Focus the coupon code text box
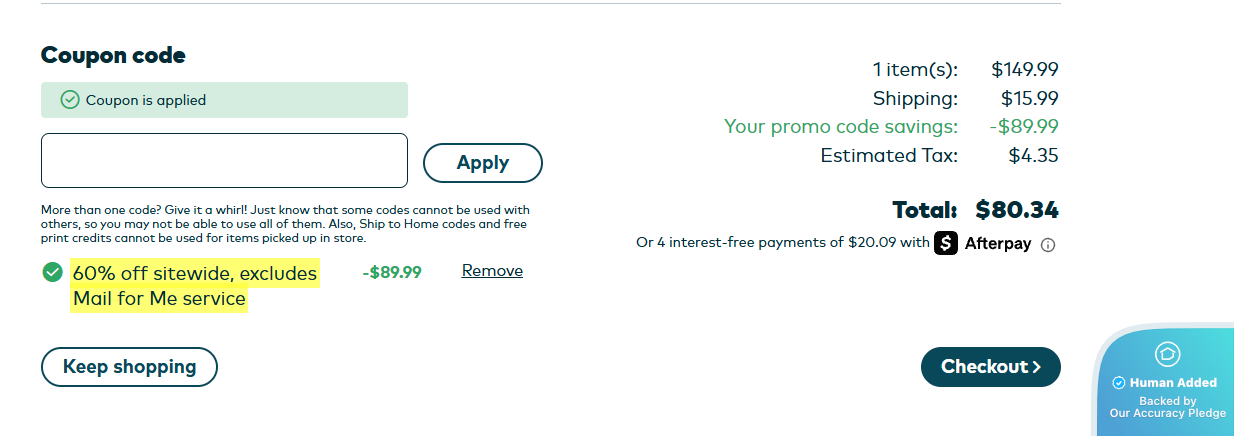The height and width of the screenshot is (436, 1234). click(x=224, y=160)
